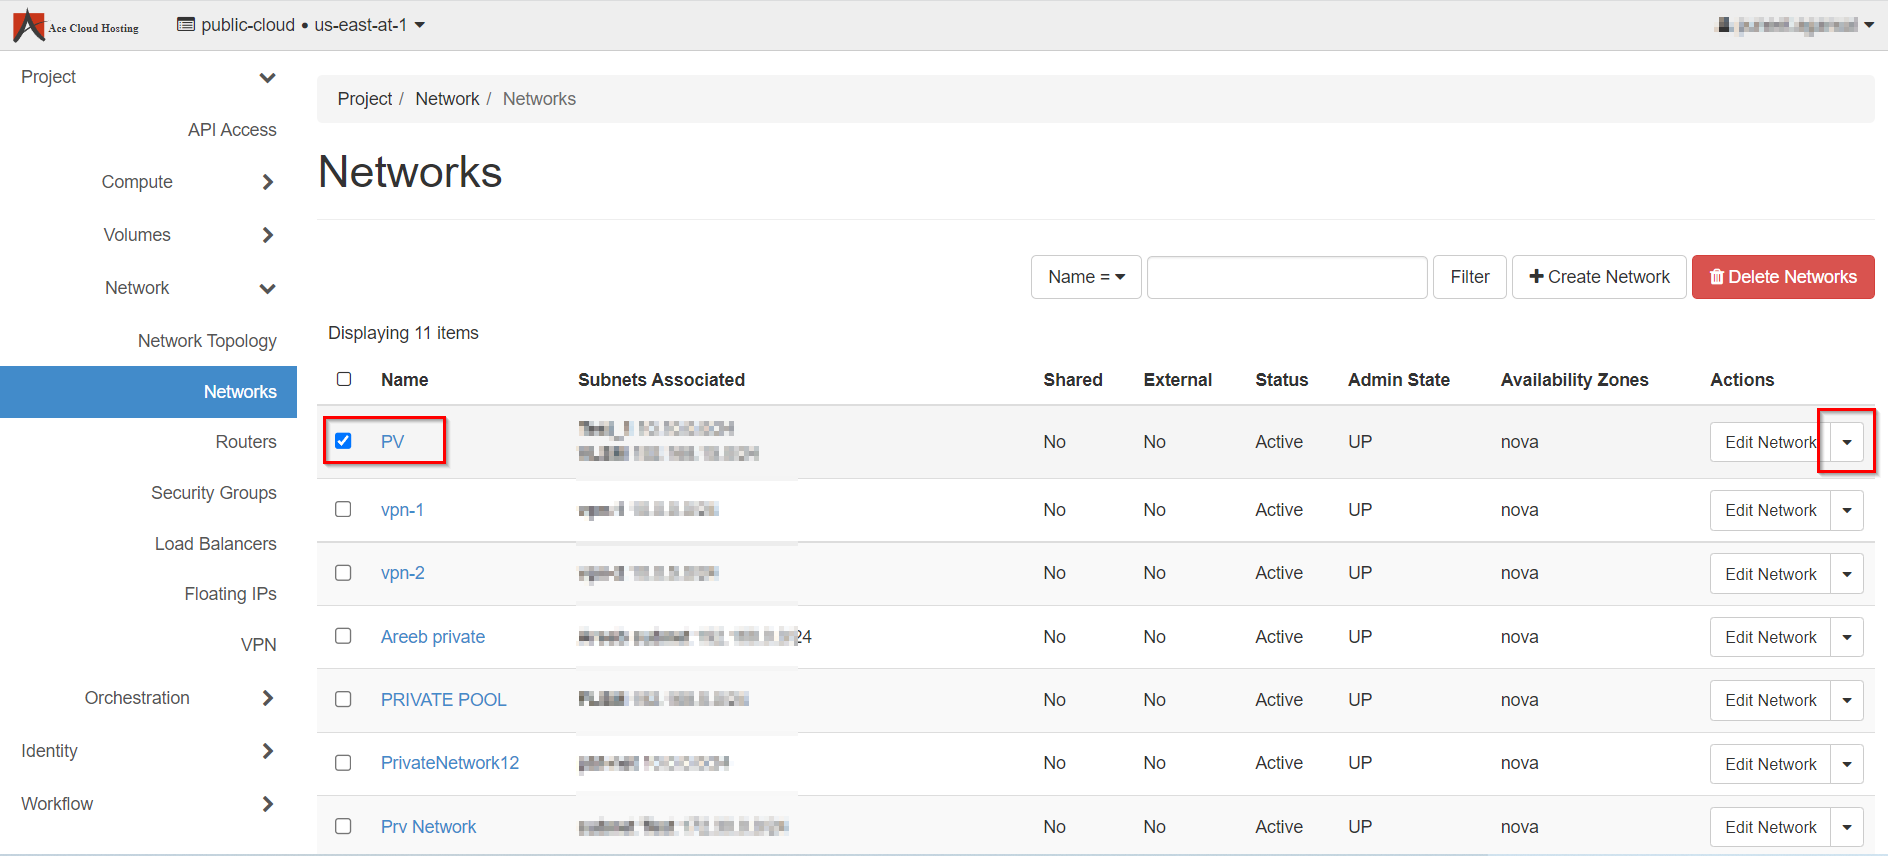Screen dimensions: 1888x856
Task: Uncheck the PV network checkbox
Action: (343, 441)
